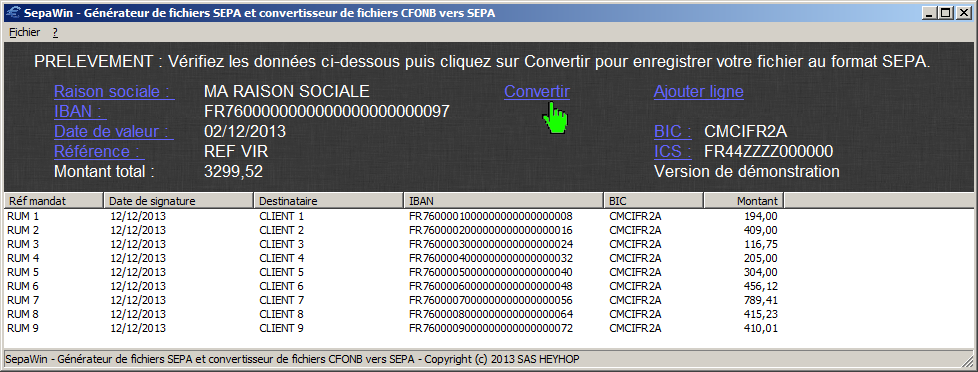The height and width of the screenshot is (372, 978).
Task: Click CLIENT 8 in Destinataire column
Action: click(281, 314)
